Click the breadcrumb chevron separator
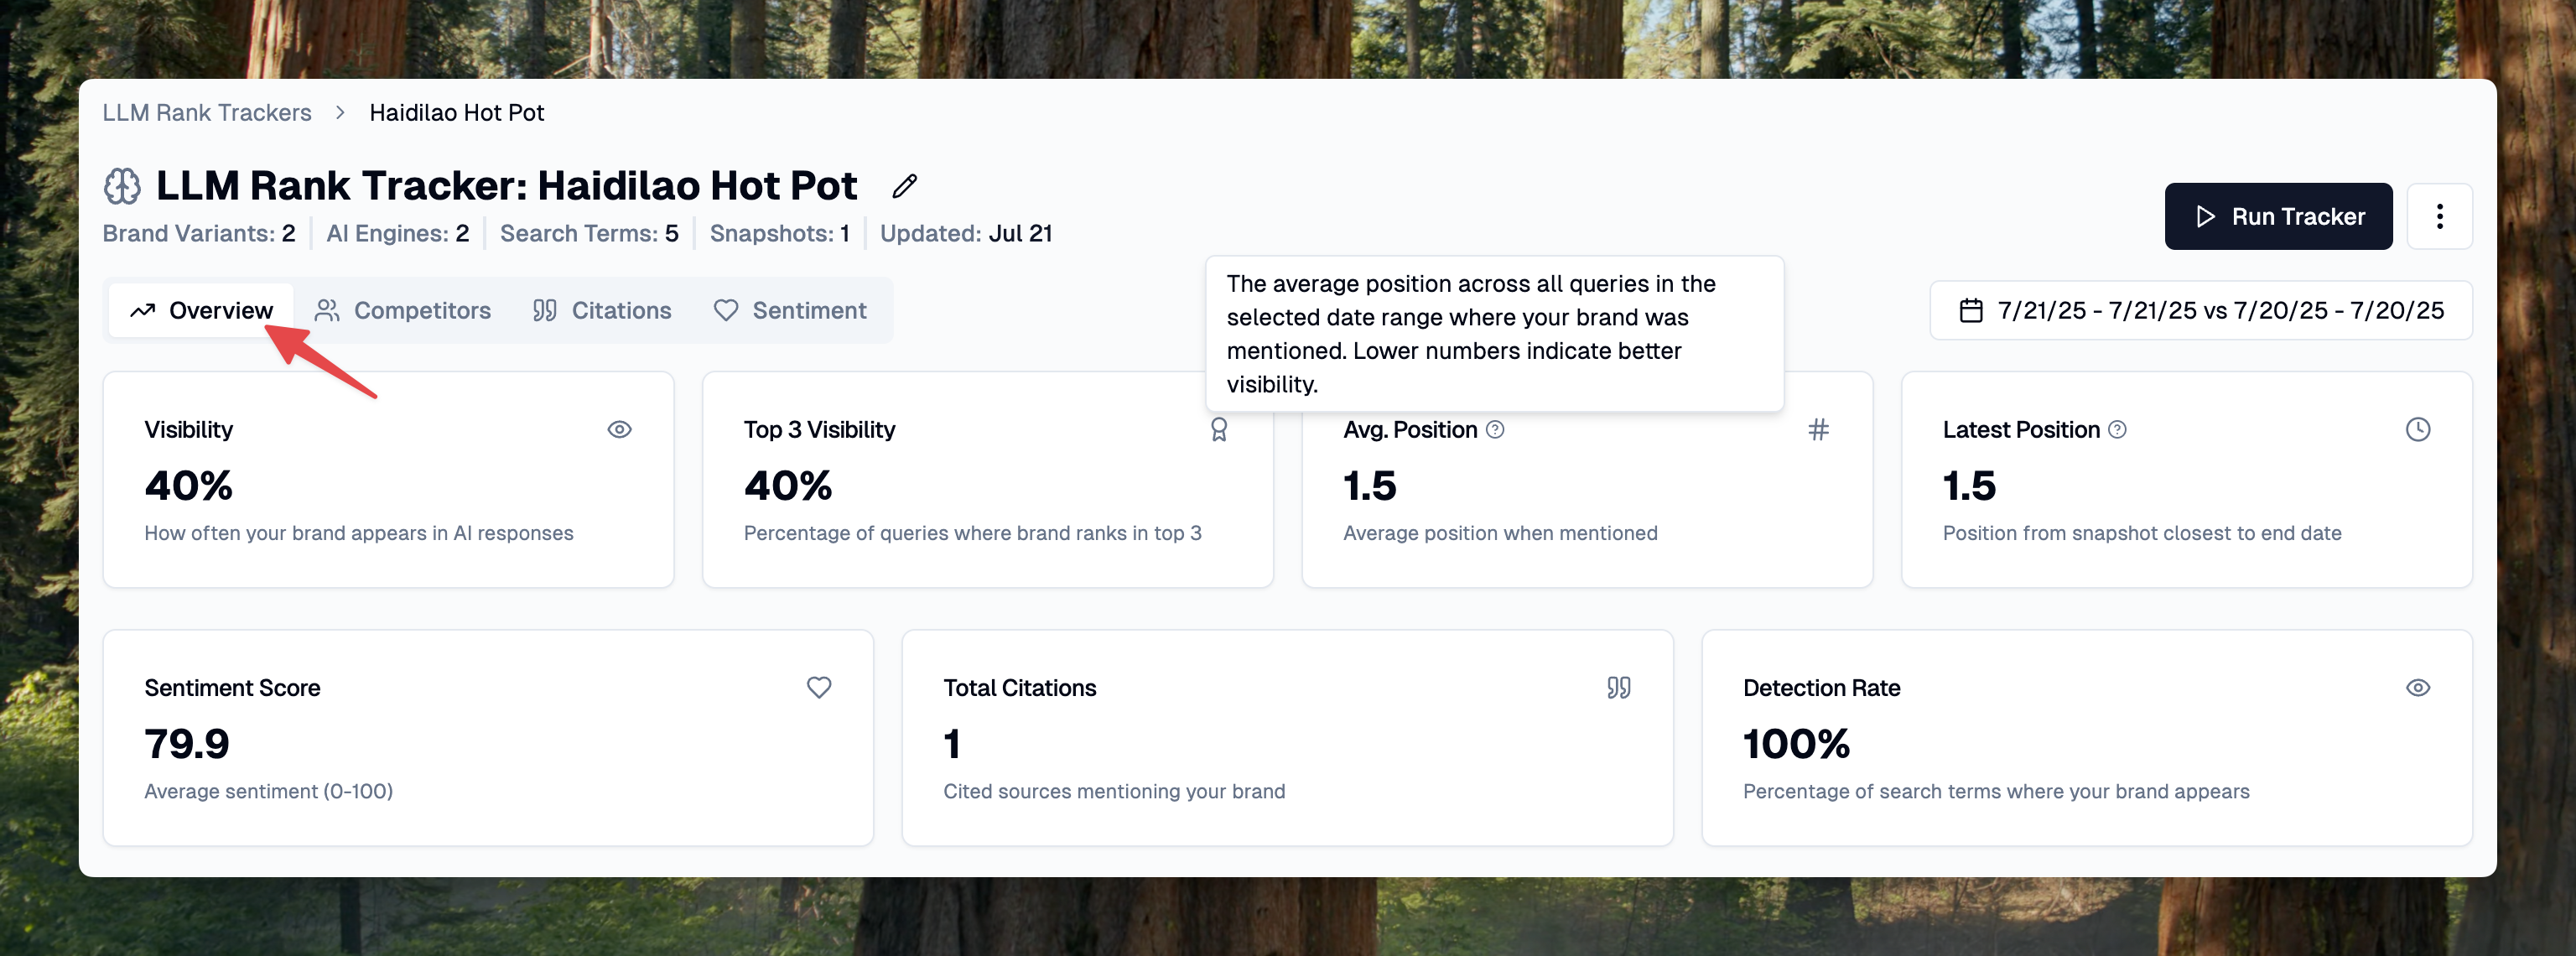2576x956 pixels. 340,113
